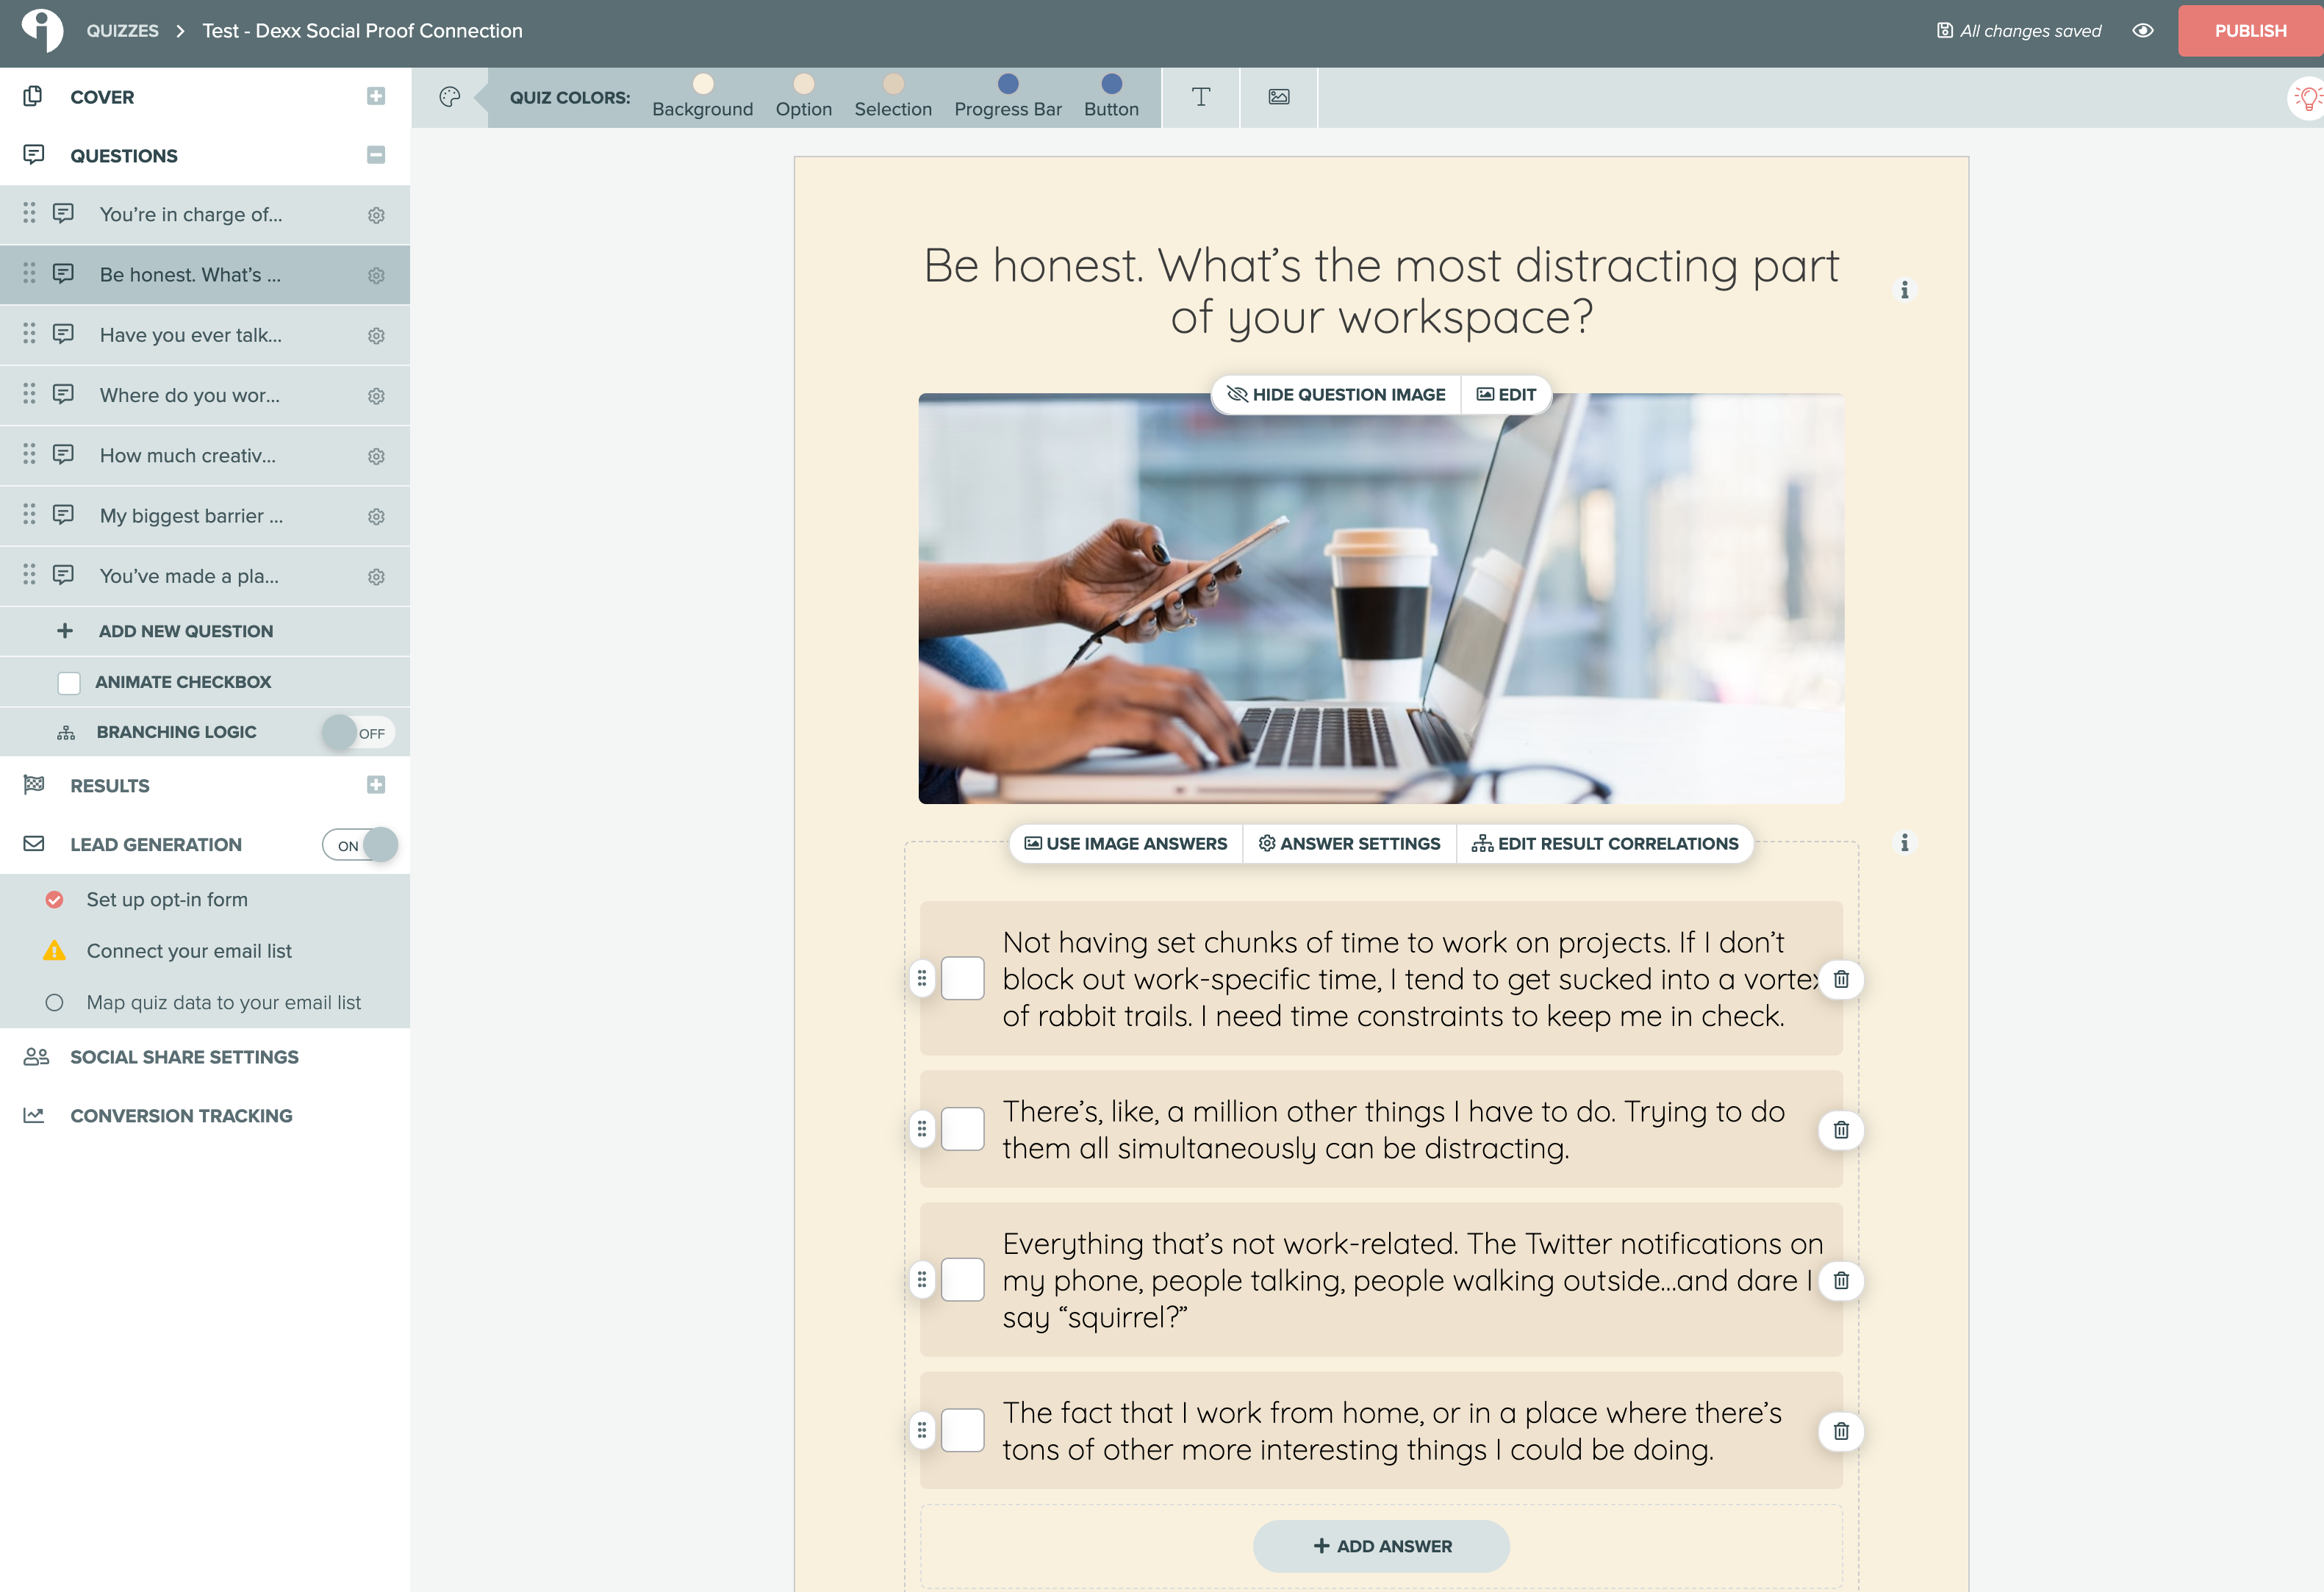Click the lightbulb tips icon

point(2306,98)
